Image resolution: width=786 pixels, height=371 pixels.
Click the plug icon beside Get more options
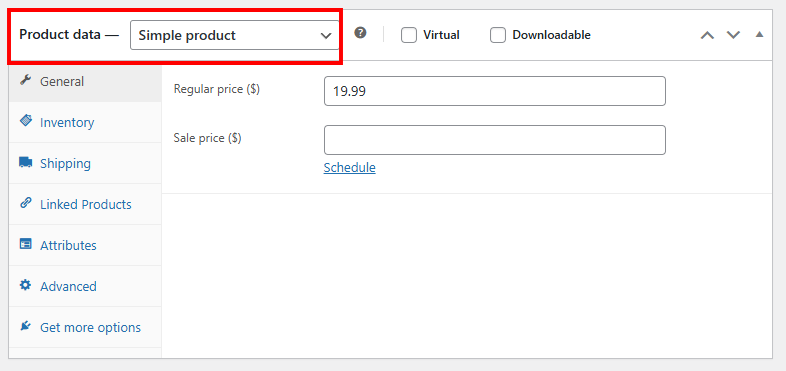[x=26, y=326]
